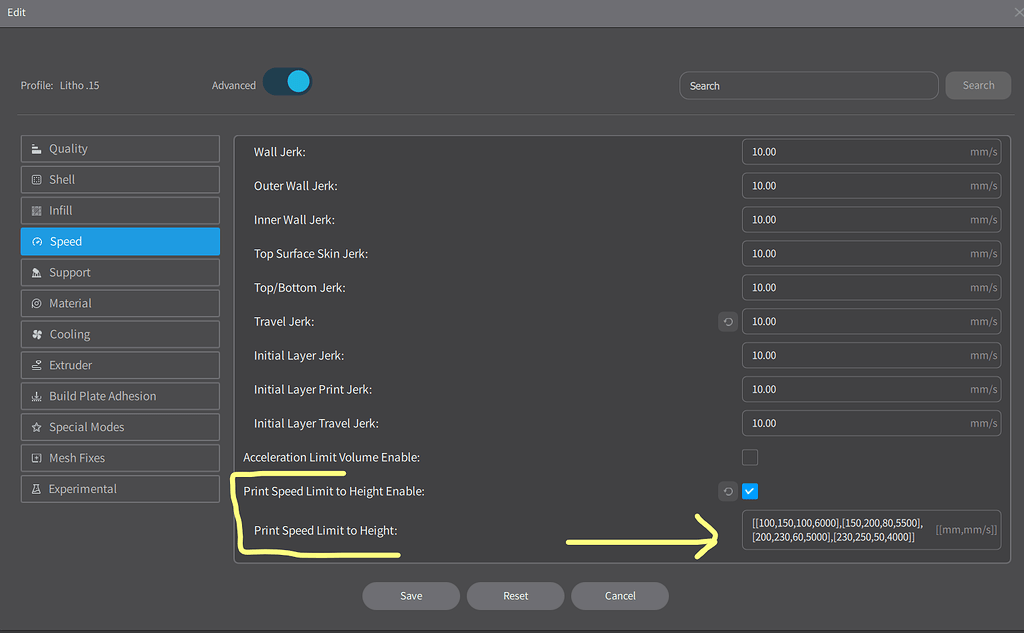Click the Shell category icon
1024x633 pixels.
point(37,180)
